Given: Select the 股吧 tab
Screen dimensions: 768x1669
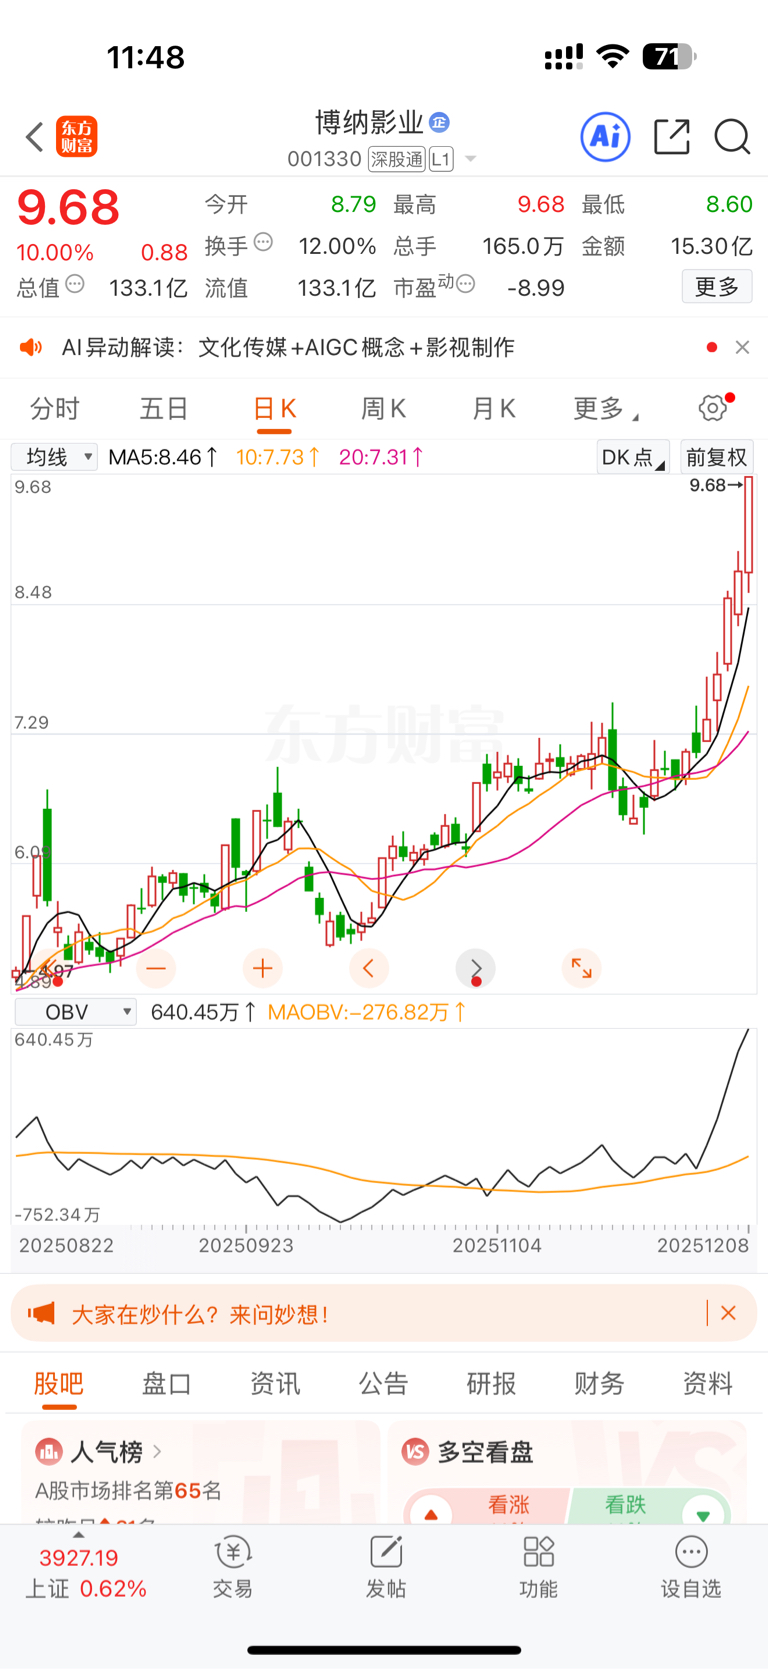Looking at the screenshot, I should click(x=59, y=1383).
